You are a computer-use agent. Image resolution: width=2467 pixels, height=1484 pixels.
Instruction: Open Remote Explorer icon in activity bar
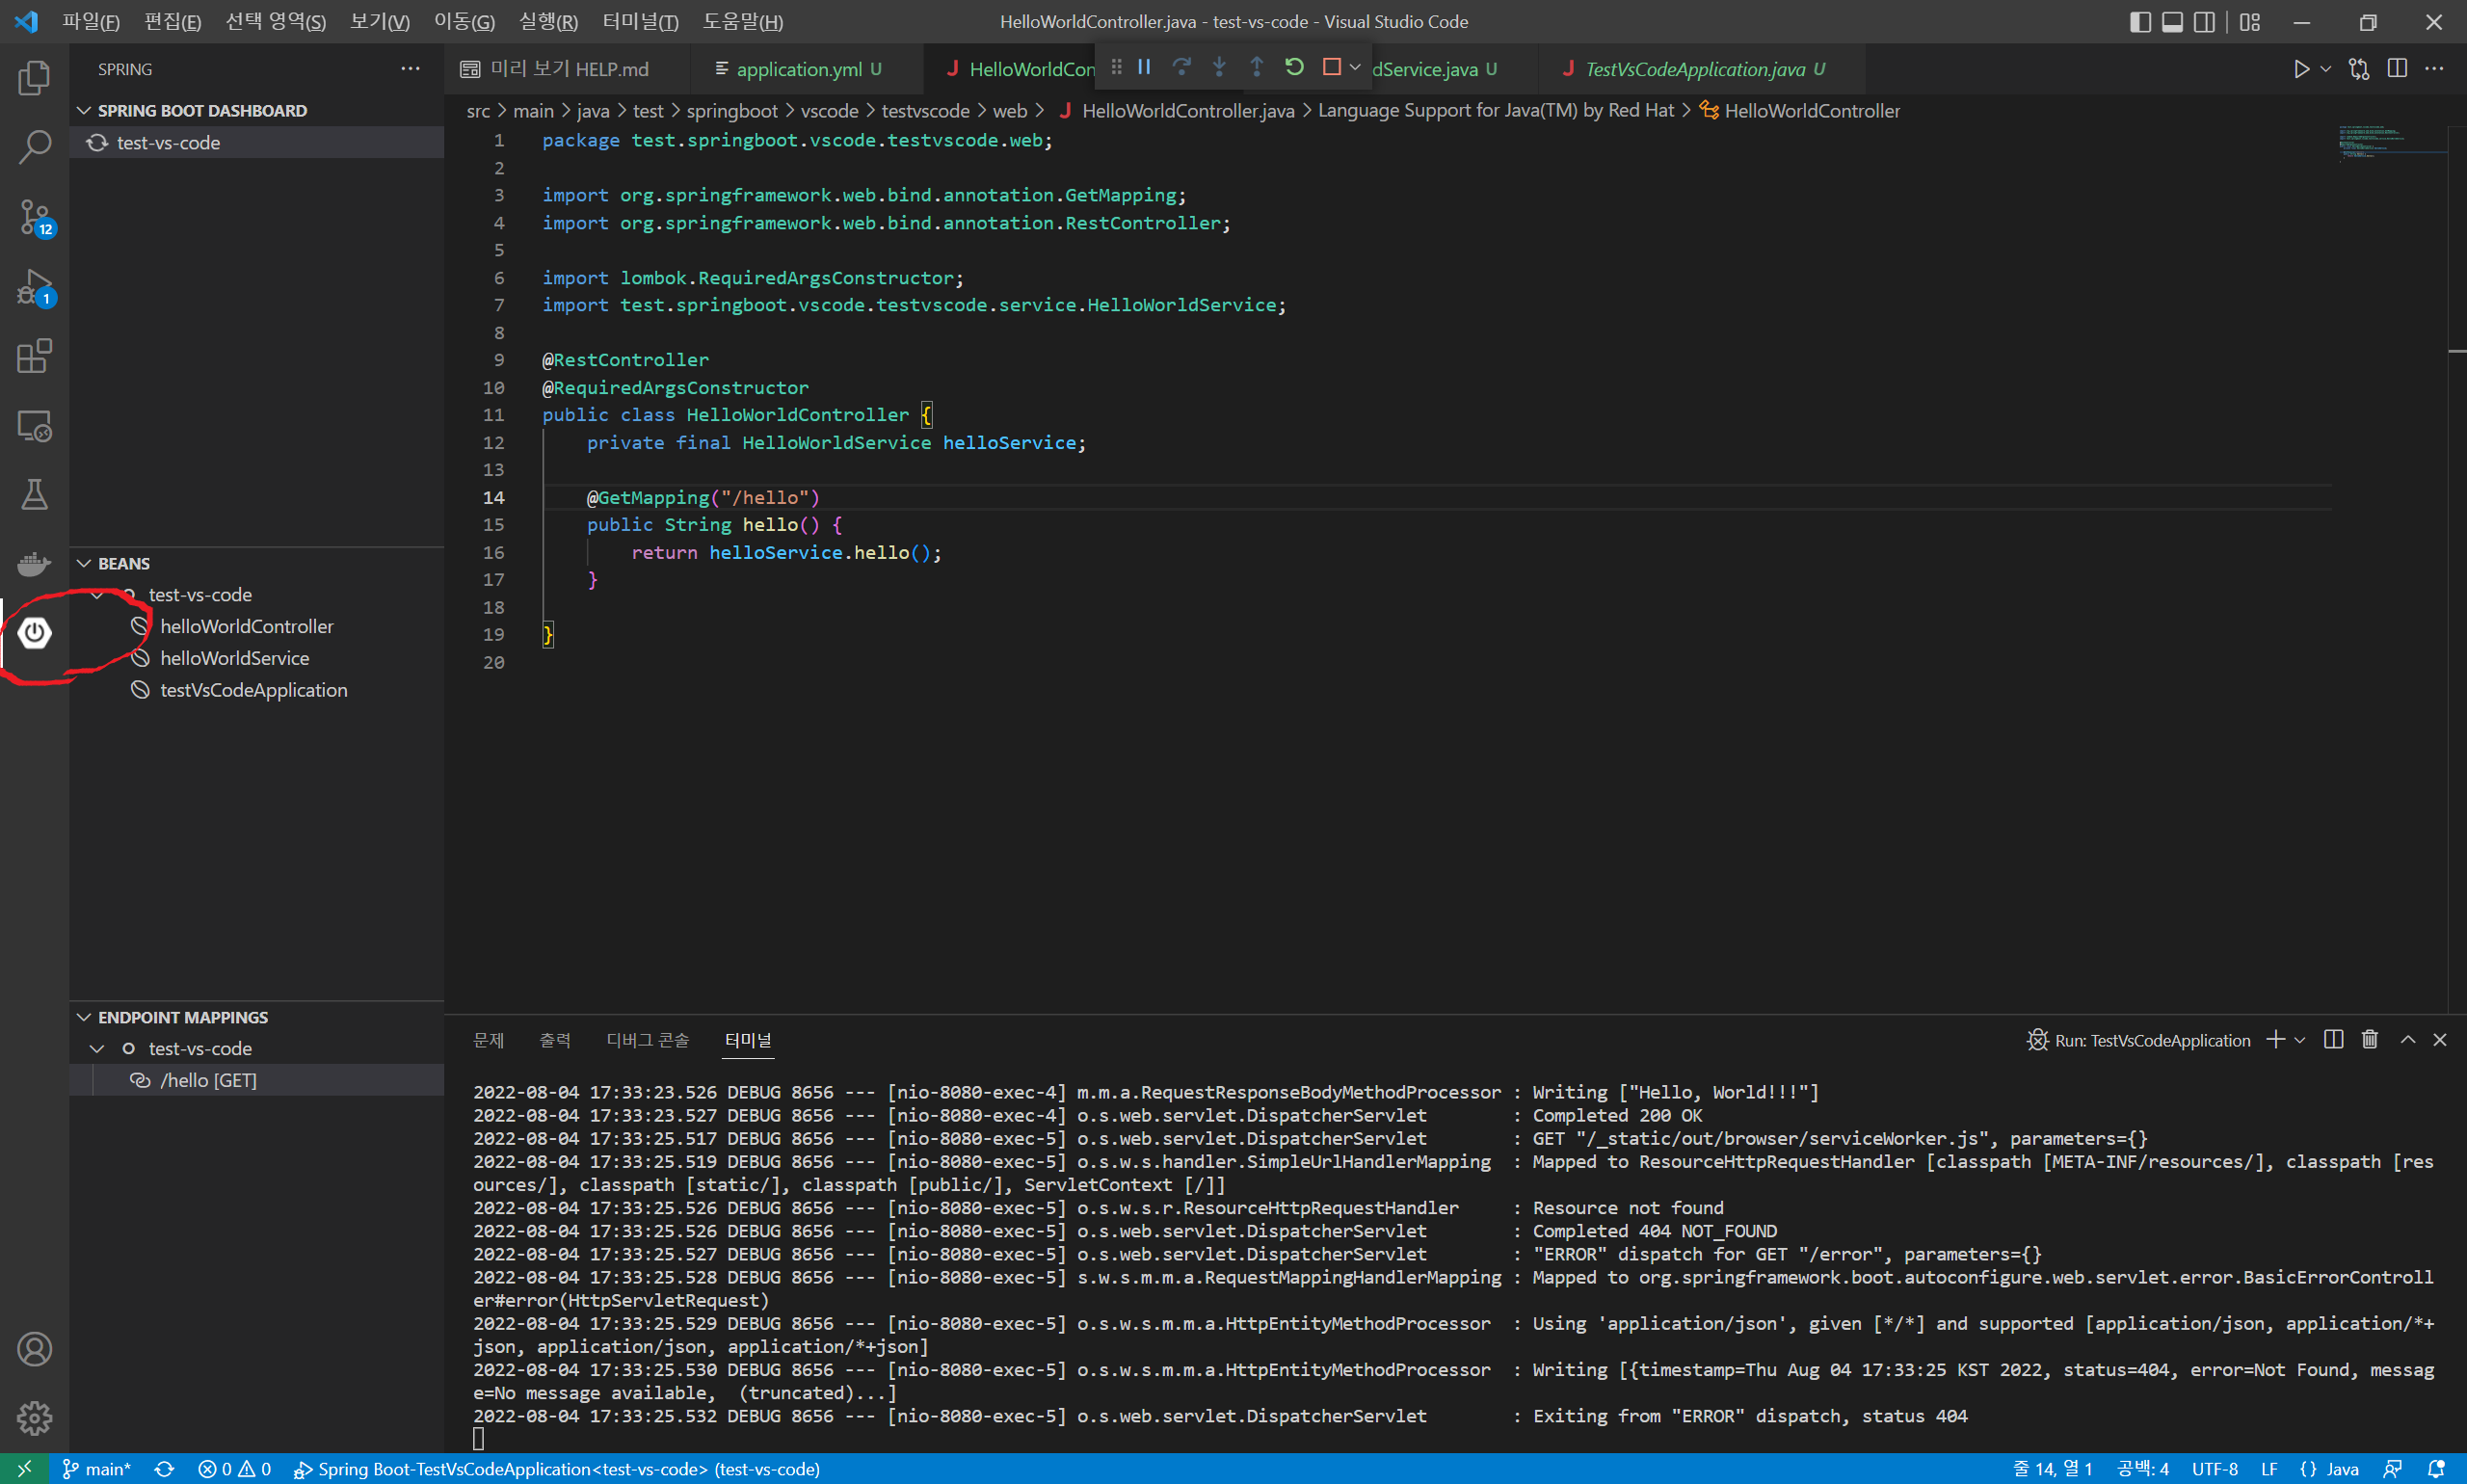point(34,426)
